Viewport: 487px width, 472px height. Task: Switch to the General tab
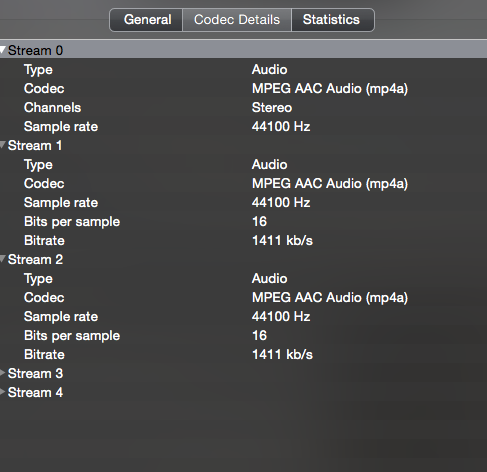(x=146, y=20)
